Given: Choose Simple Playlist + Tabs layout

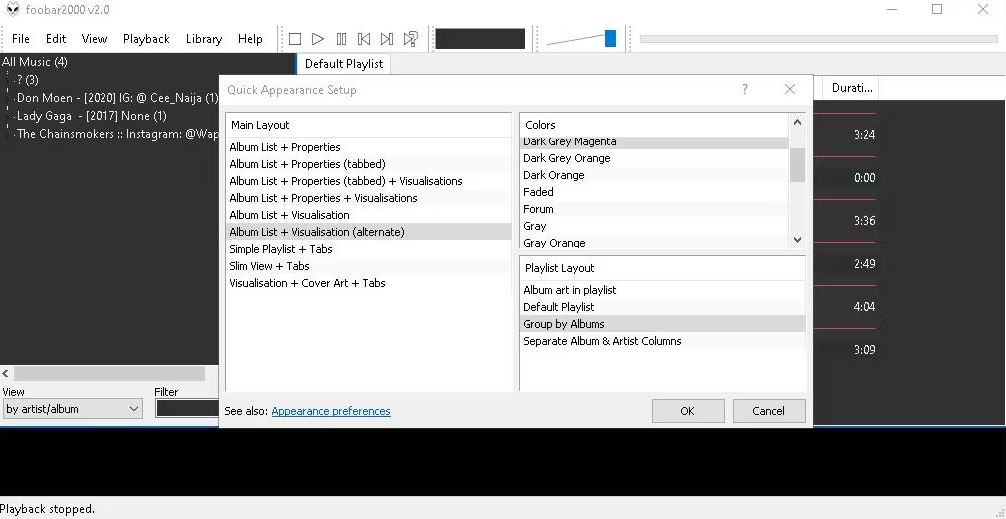Looking at the screenshot, I should click(369, 249).
